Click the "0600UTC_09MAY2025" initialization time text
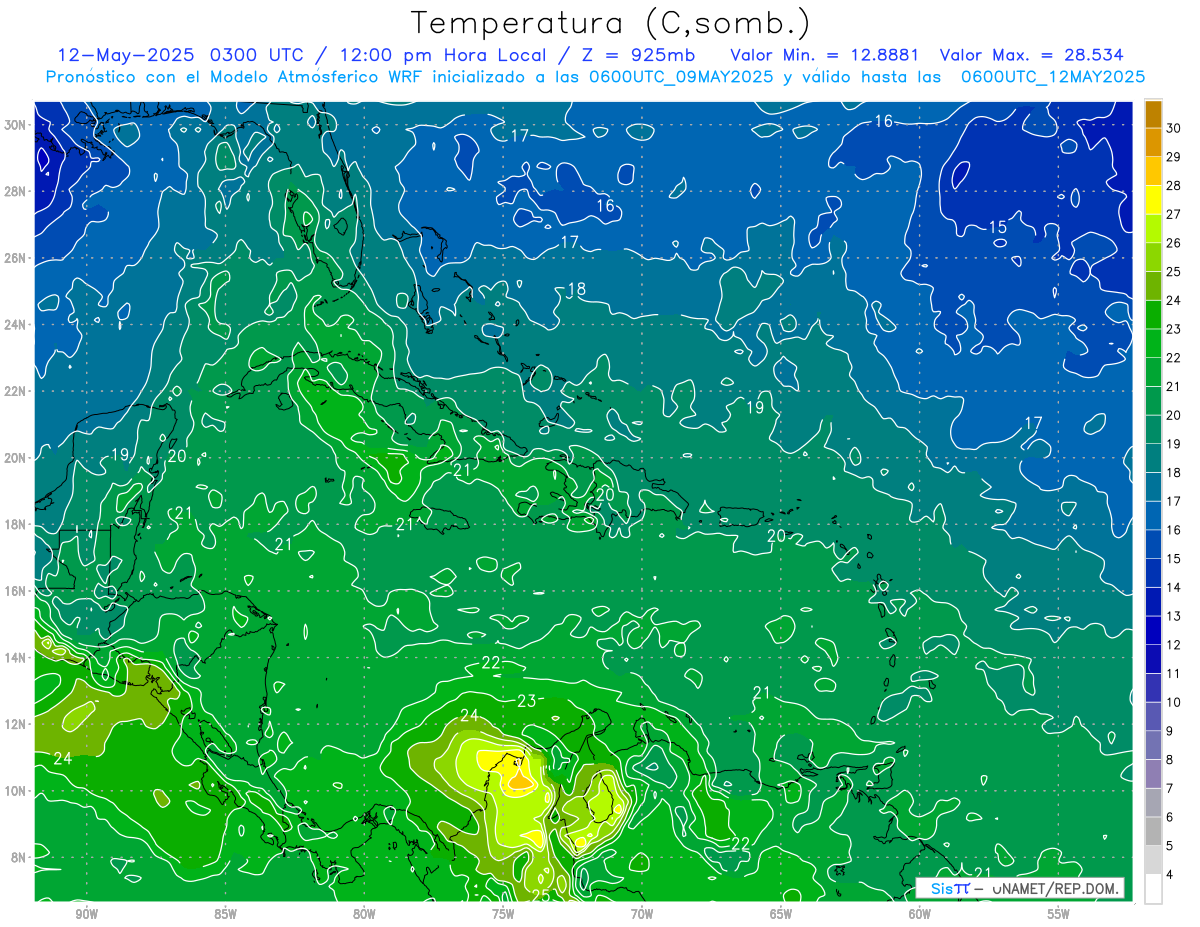 pyautogui.click(x=680, y=77)
